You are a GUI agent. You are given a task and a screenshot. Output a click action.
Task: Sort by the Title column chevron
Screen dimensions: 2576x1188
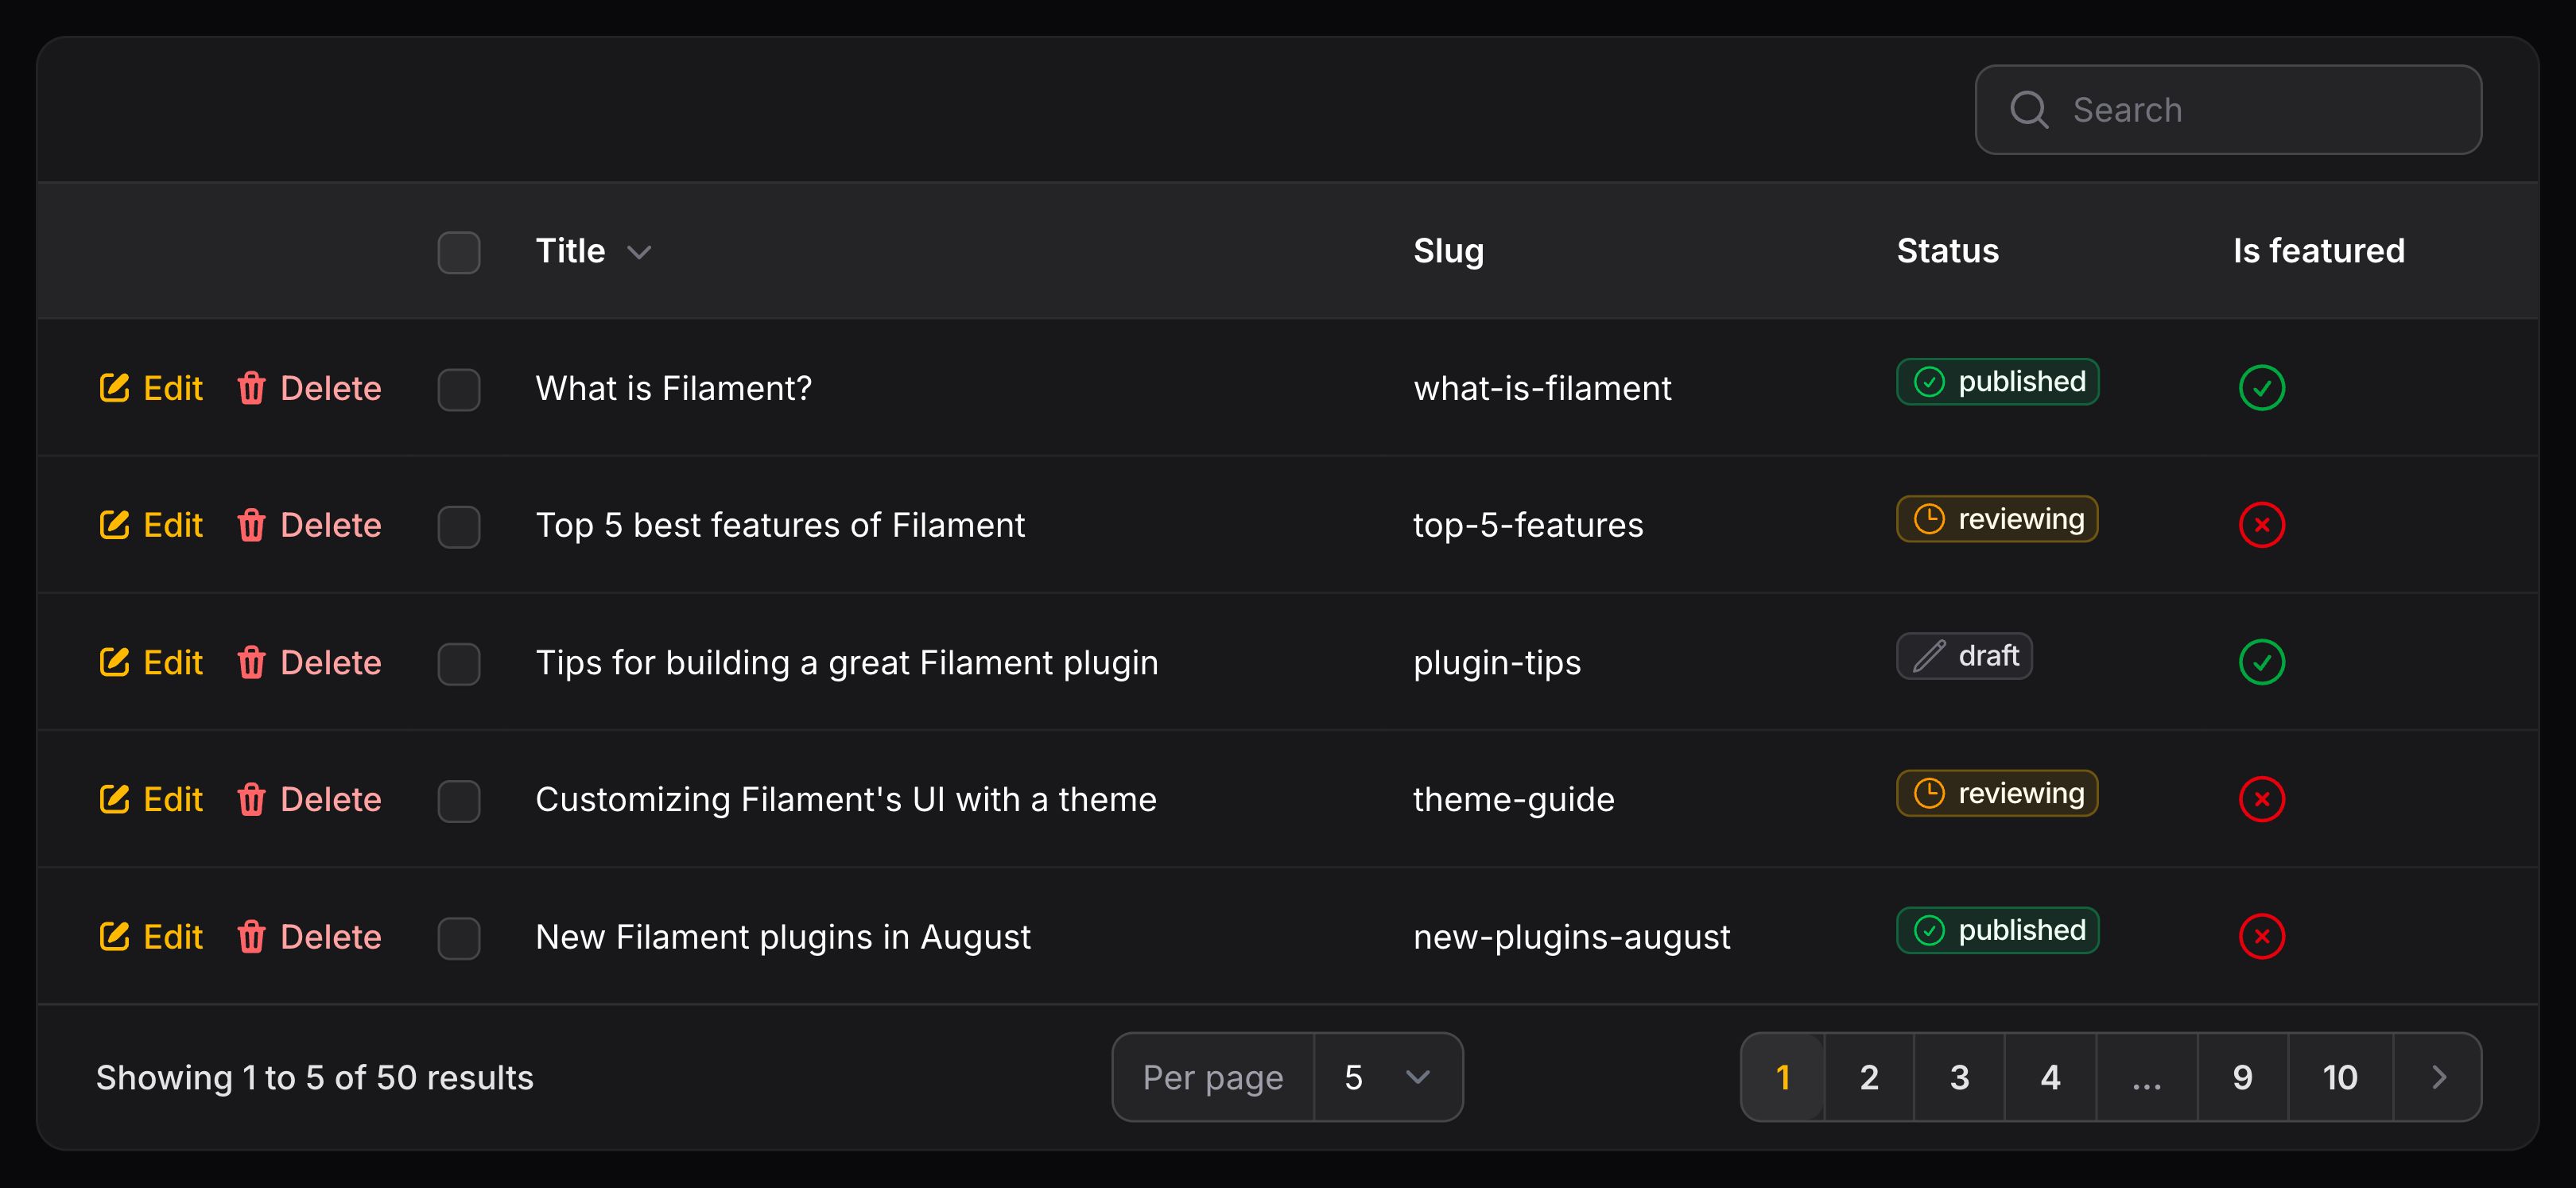pos(639,252)
